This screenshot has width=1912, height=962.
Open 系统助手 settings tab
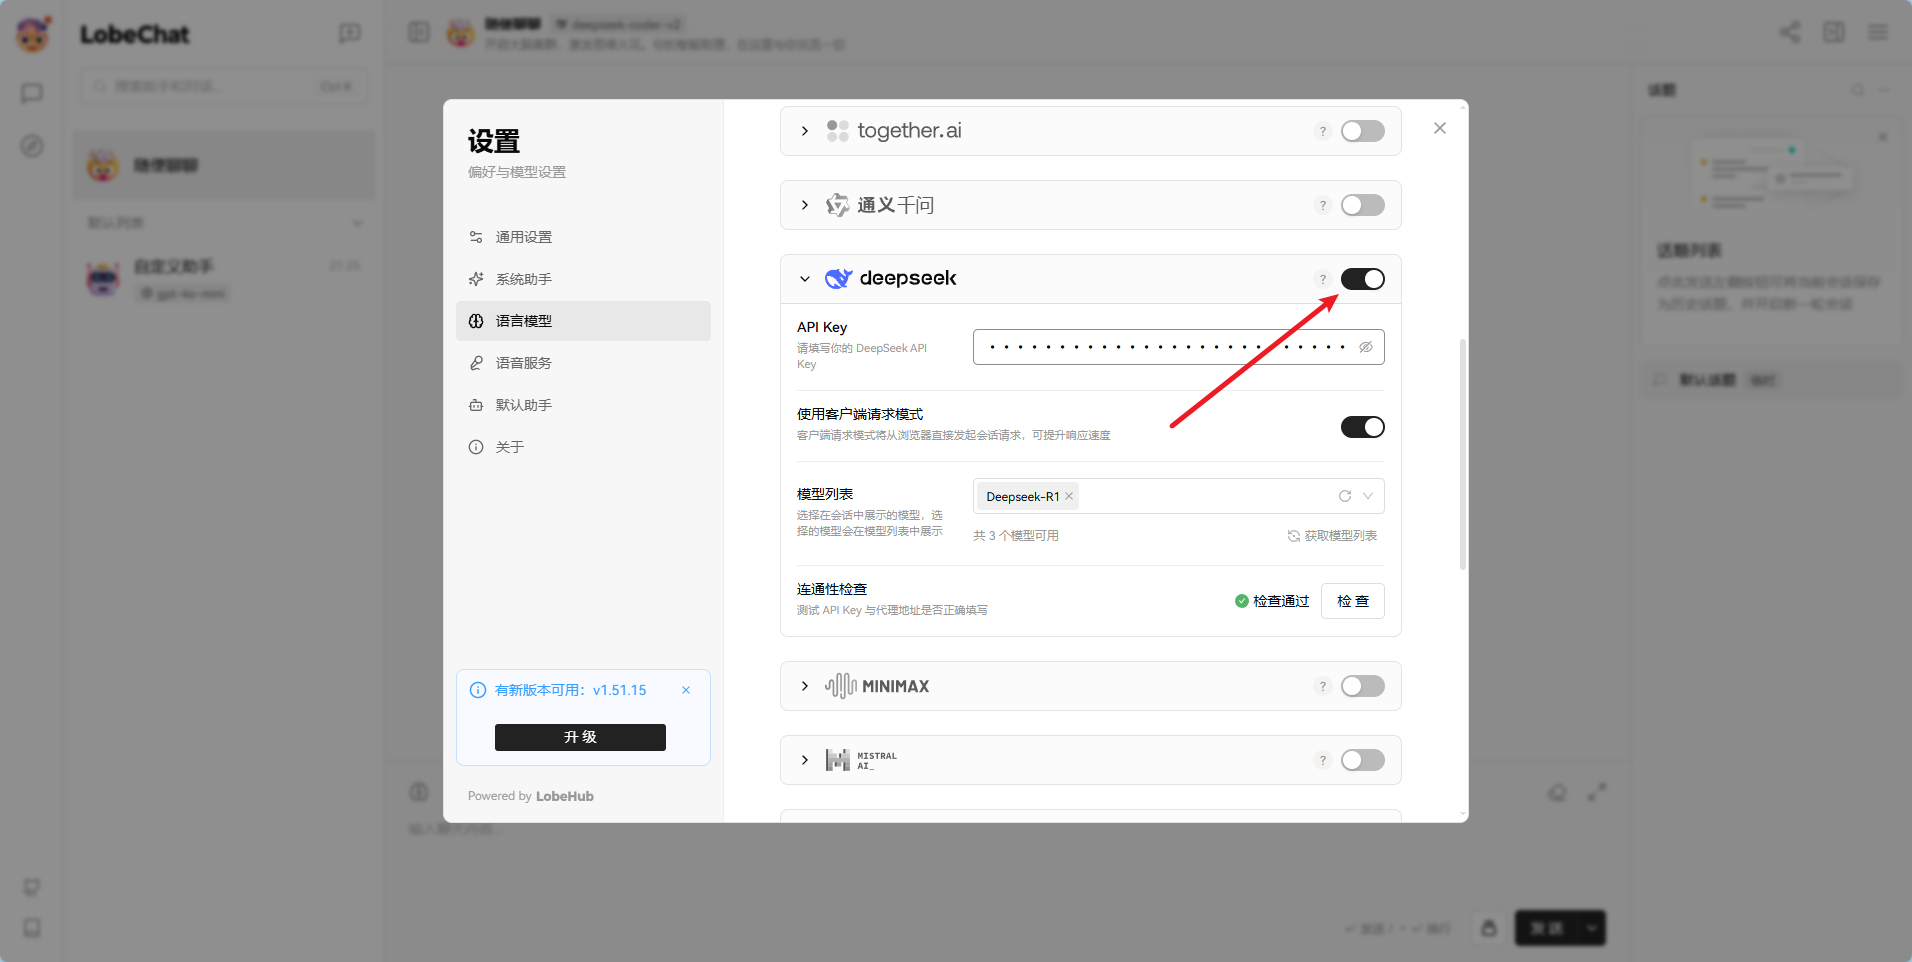coord(583,279)
